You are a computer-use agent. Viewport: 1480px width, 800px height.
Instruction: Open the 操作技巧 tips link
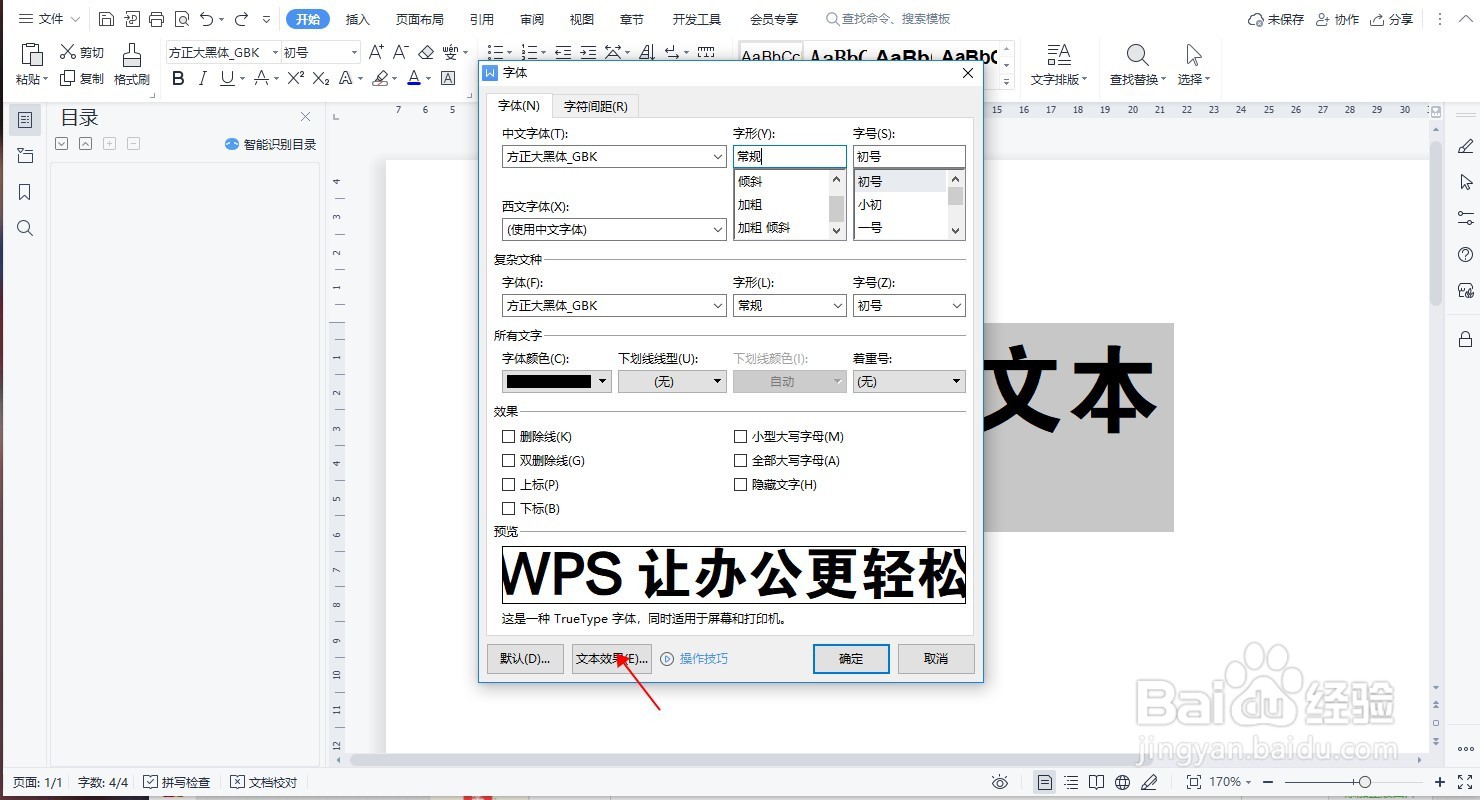(x=694, y=659)
